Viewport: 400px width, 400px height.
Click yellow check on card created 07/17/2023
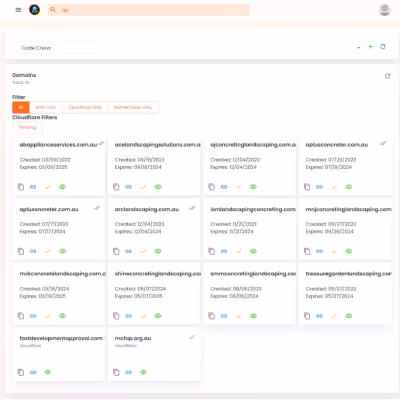[48, 251]
